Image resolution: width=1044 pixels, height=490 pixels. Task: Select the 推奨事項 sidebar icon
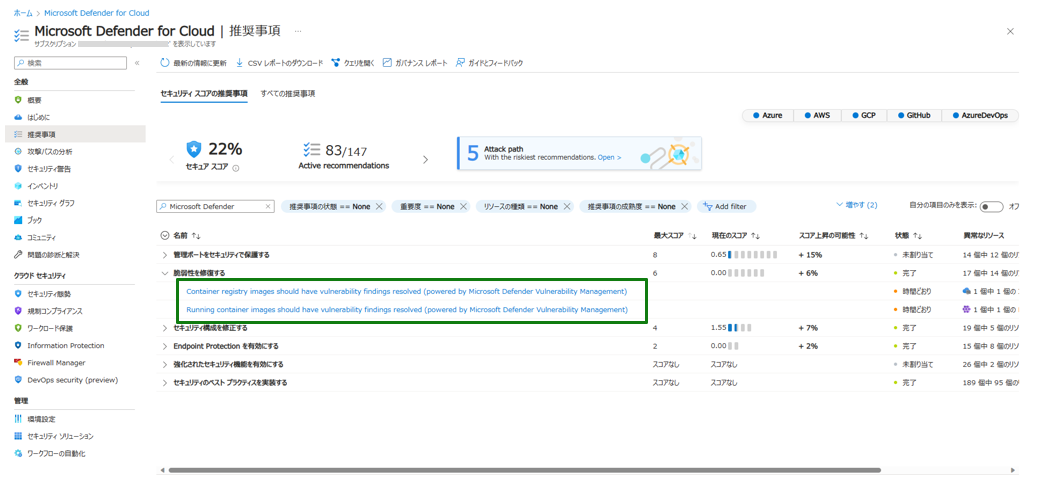[x=19, y=134]
